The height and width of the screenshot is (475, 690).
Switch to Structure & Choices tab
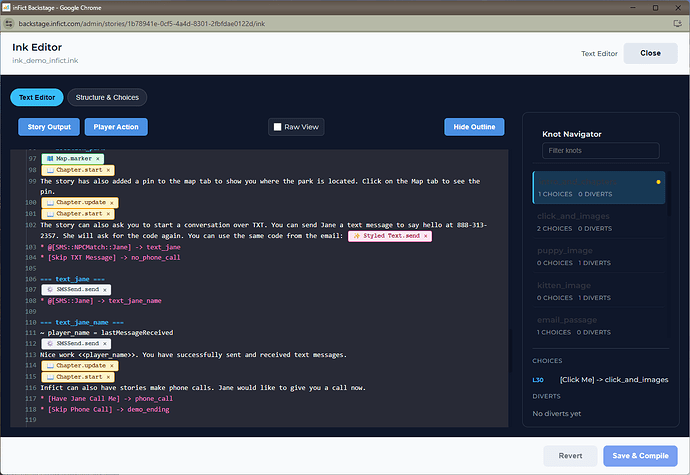107,97
